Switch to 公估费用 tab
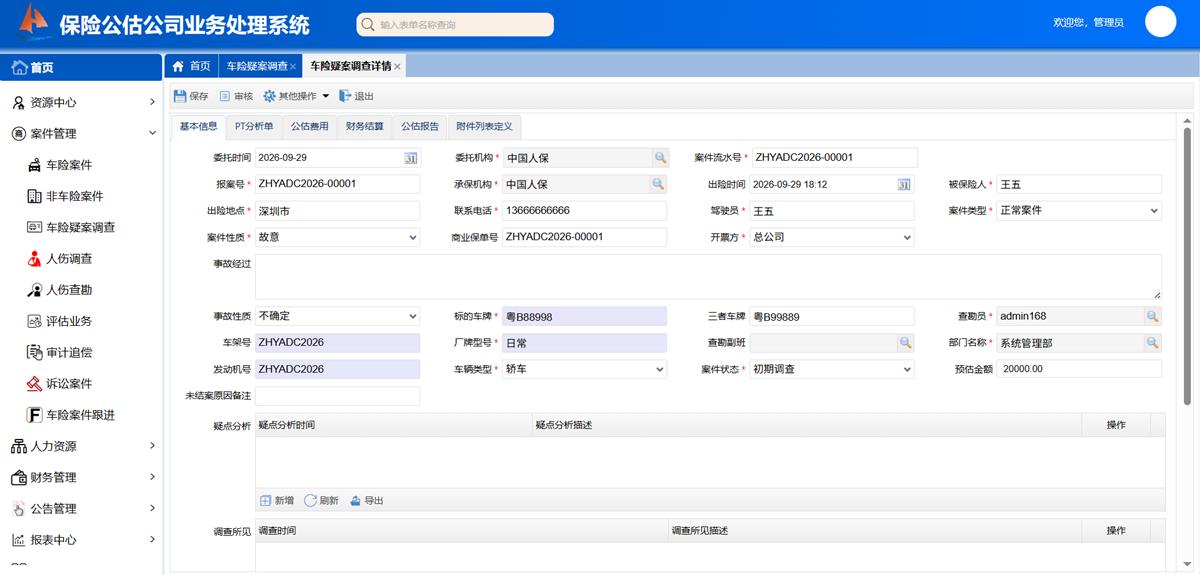 309,127
